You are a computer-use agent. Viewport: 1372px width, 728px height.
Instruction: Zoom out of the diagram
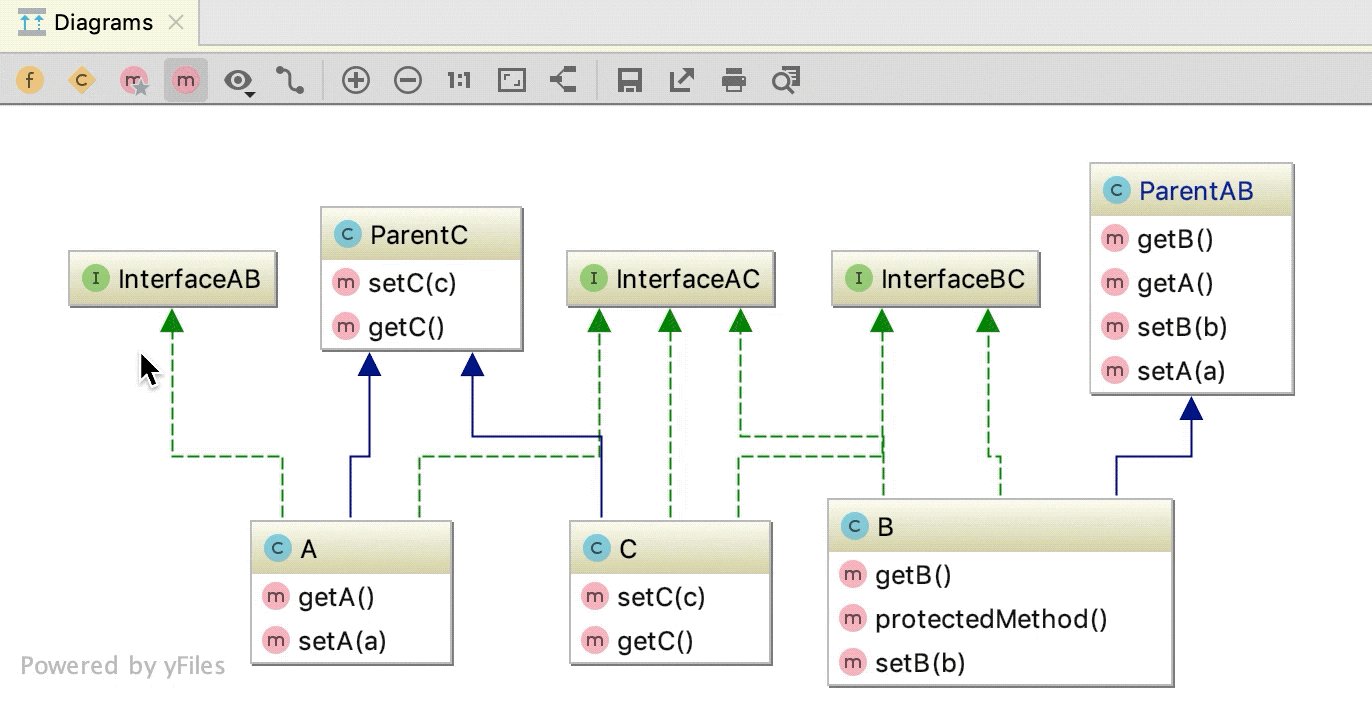(409, 79)
